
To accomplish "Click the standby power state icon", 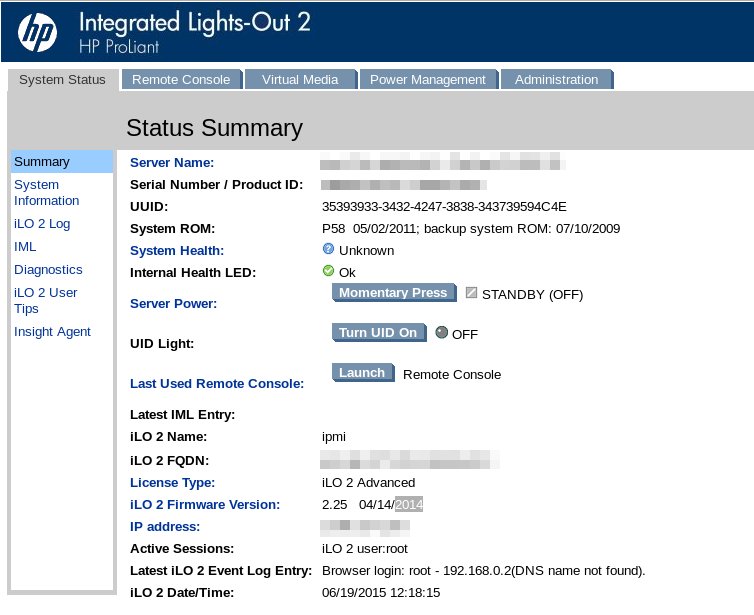I will click(471, 293).
